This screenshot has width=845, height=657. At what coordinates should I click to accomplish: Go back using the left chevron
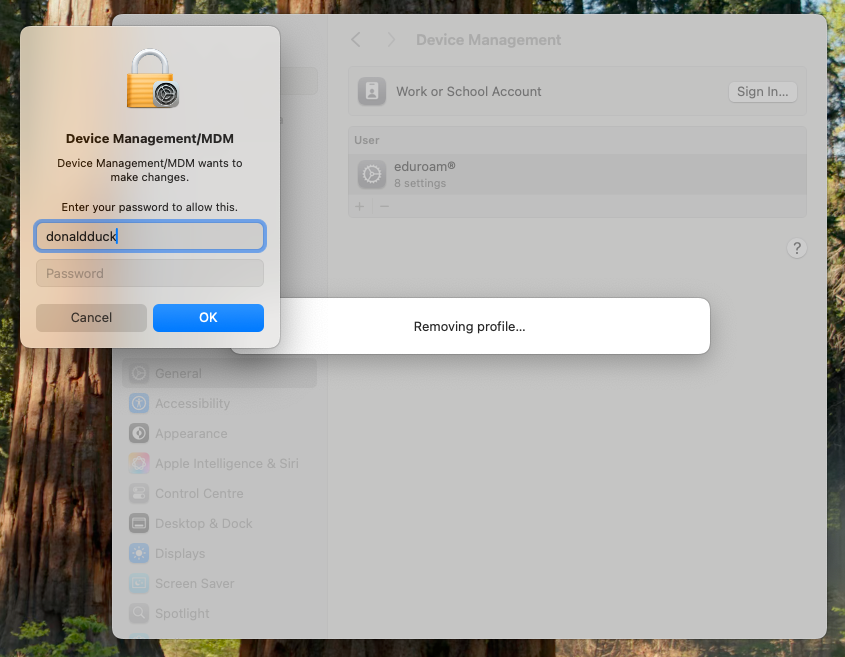point(355,40)
